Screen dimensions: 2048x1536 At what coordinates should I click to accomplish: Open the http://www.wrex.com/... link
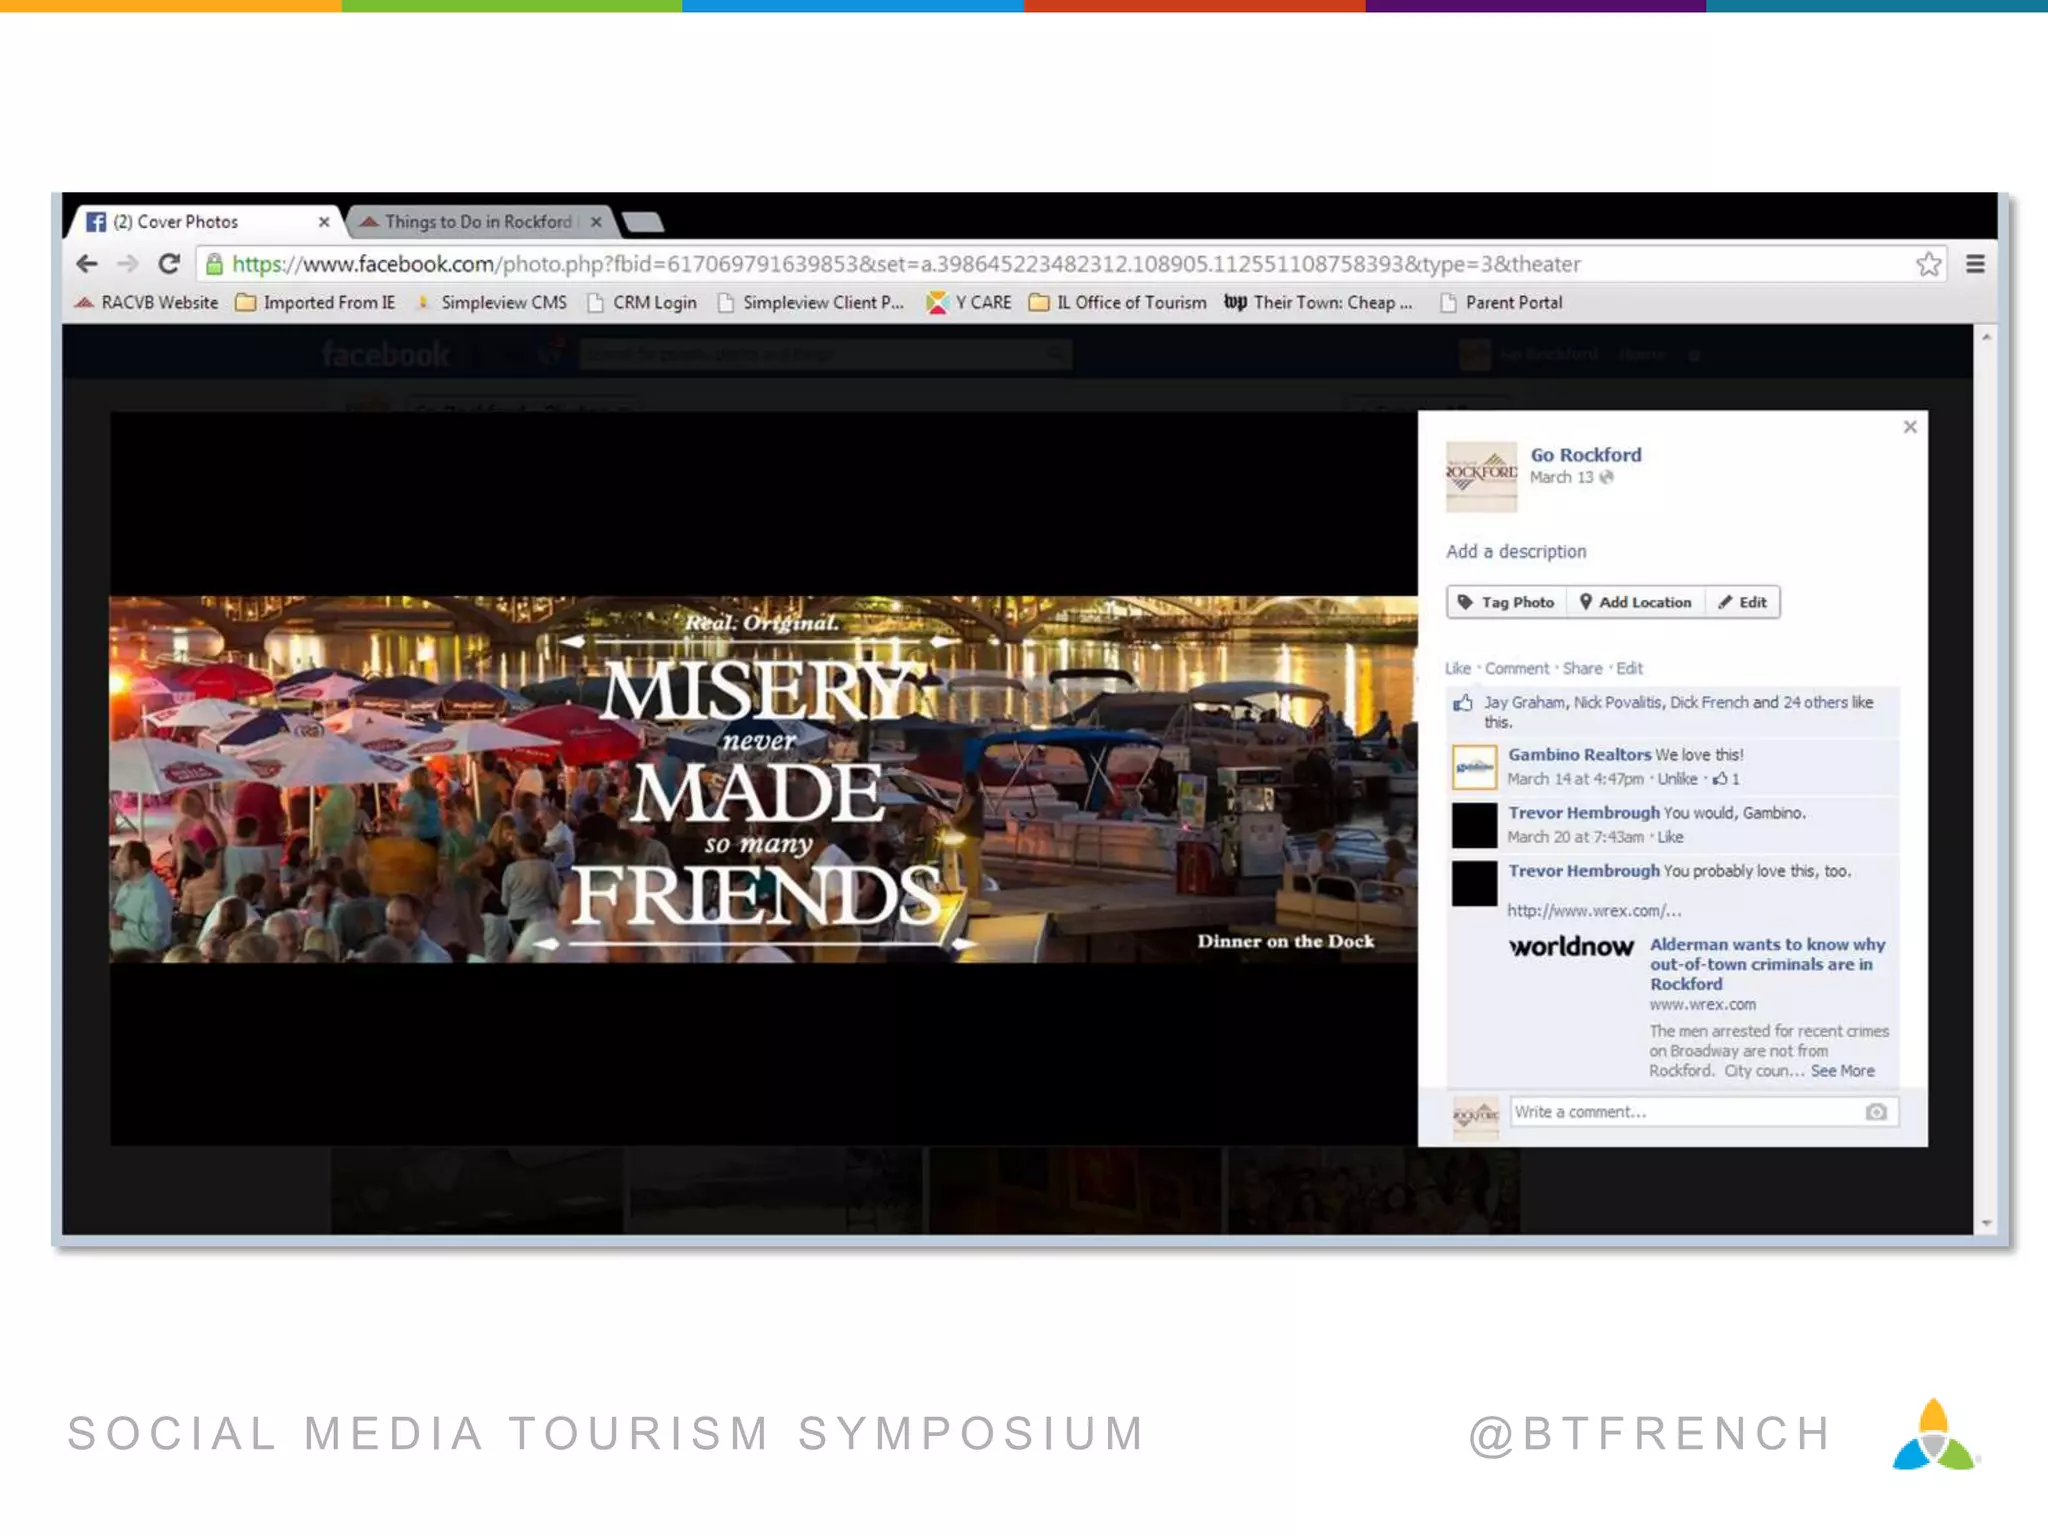point(1594,910)
